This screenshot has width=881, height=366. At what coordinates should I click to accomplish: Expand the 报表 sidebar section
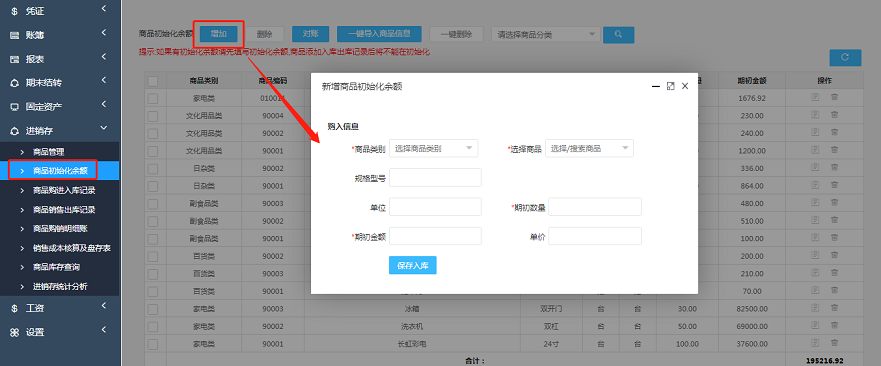tap(60, 58)
